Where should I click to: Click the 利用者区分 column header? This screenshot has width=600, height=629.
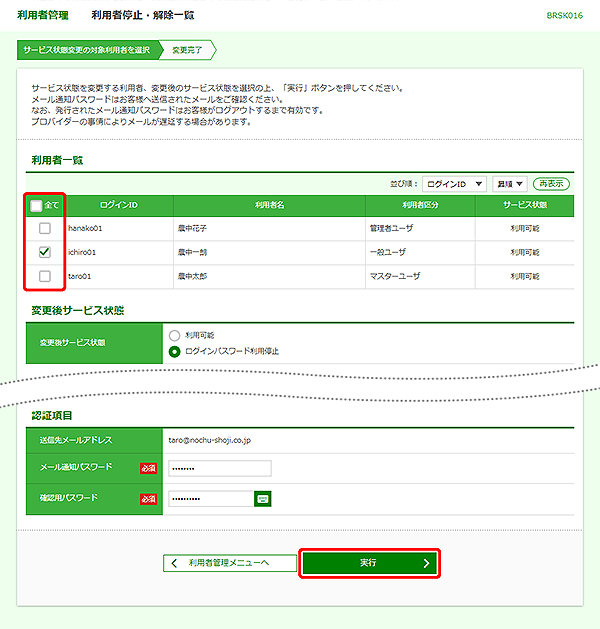420,205
